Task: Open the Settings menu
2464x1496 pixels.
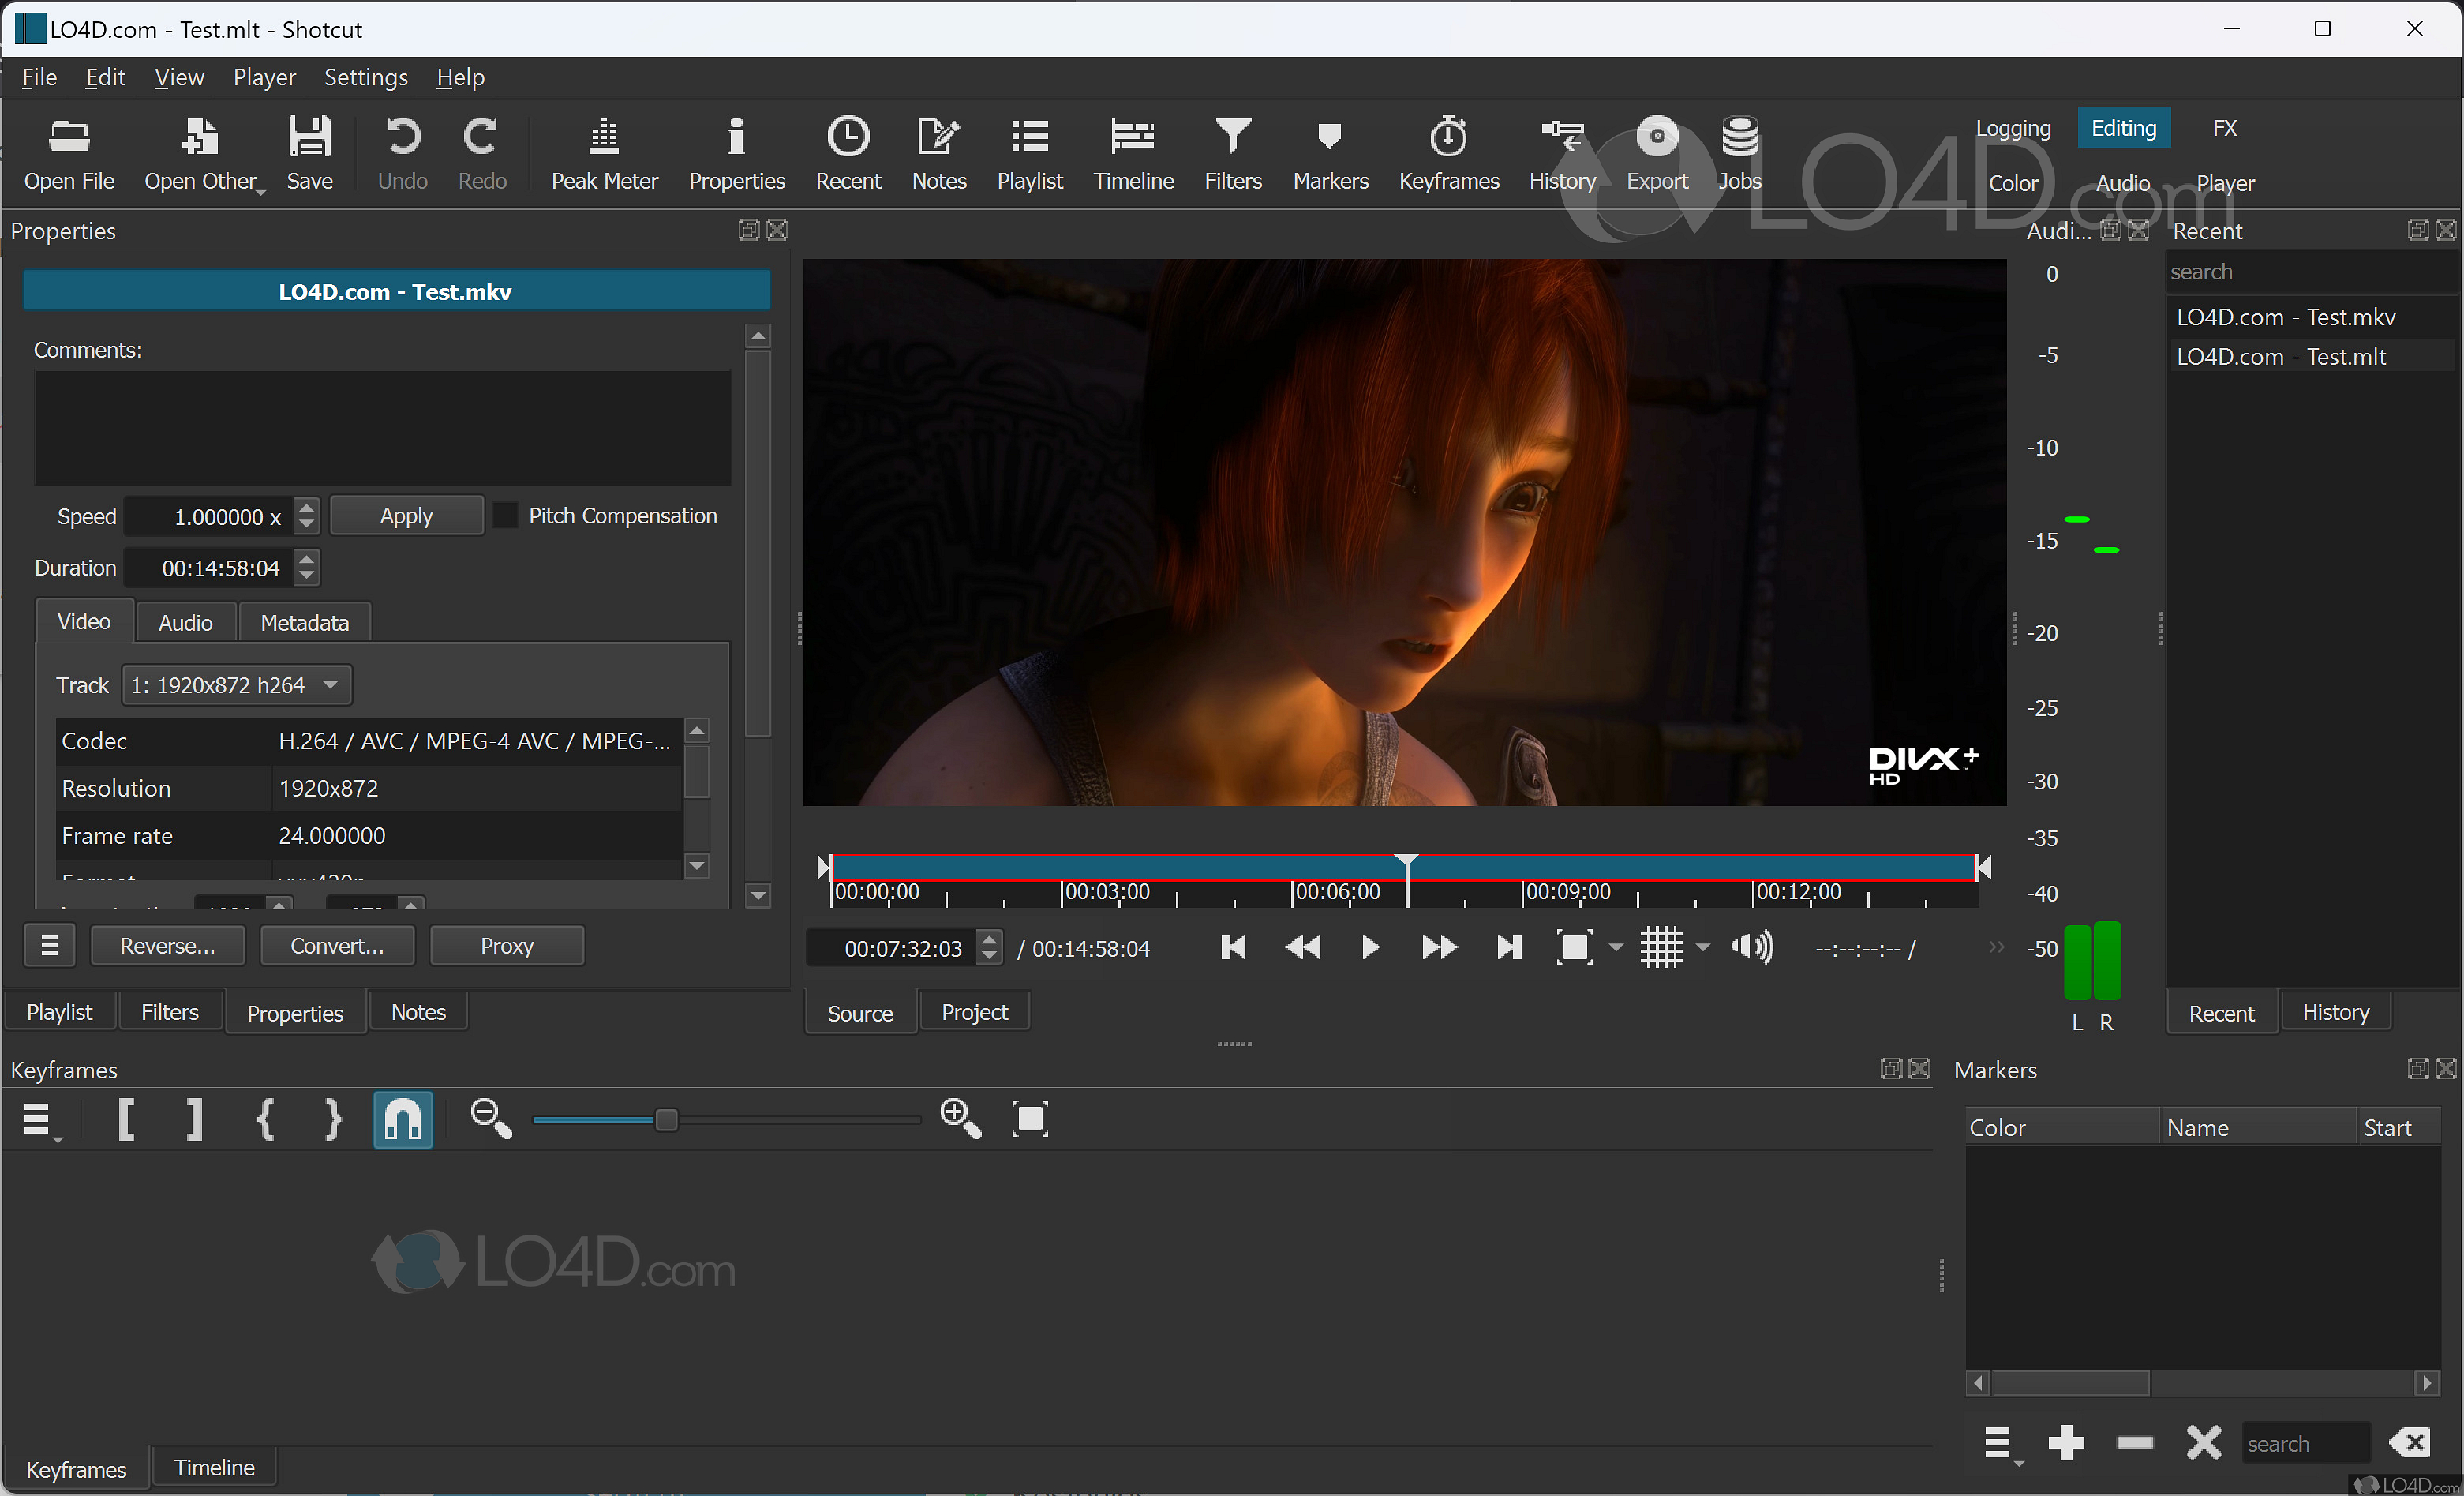Action: point(365,77)
